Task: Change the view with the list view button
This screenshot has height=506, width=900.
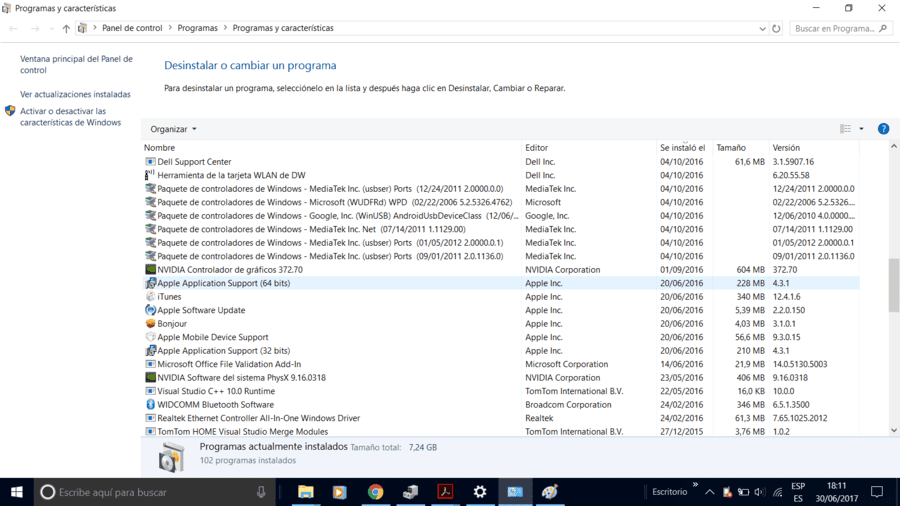Action: (845, 129)
